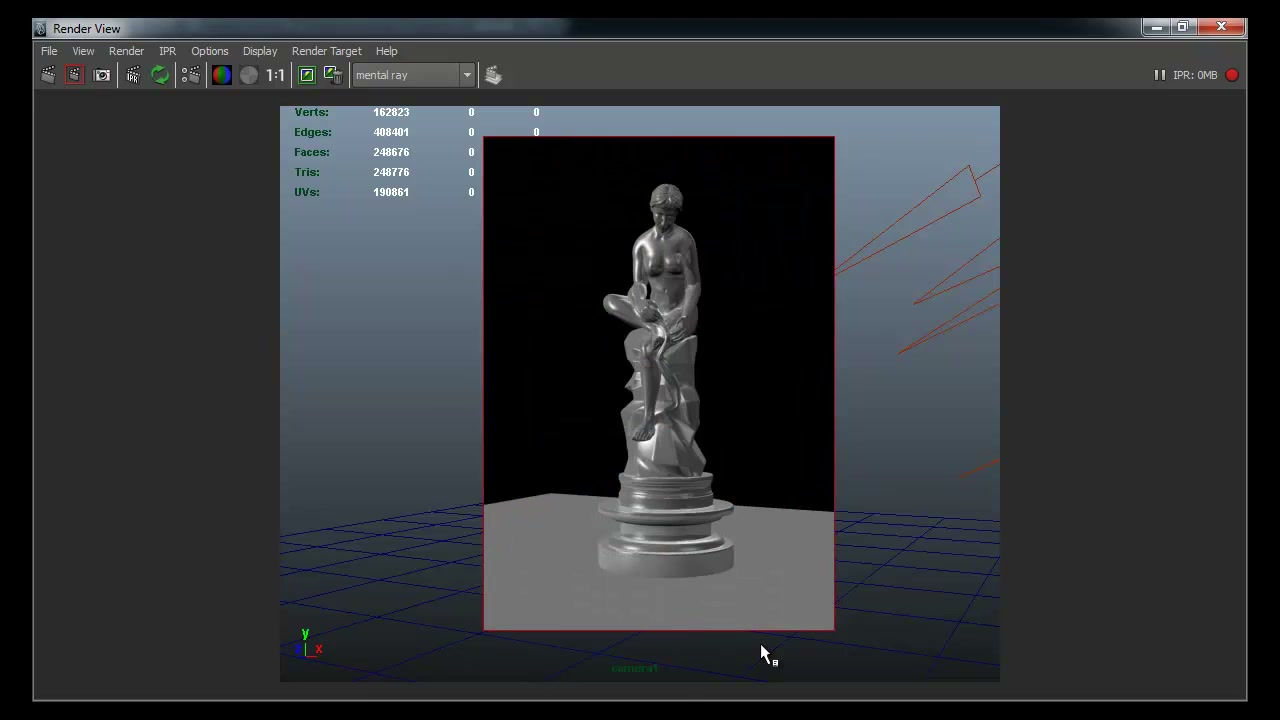
Task: Open the Render Settings icon
Action: (x=190, y=75)
